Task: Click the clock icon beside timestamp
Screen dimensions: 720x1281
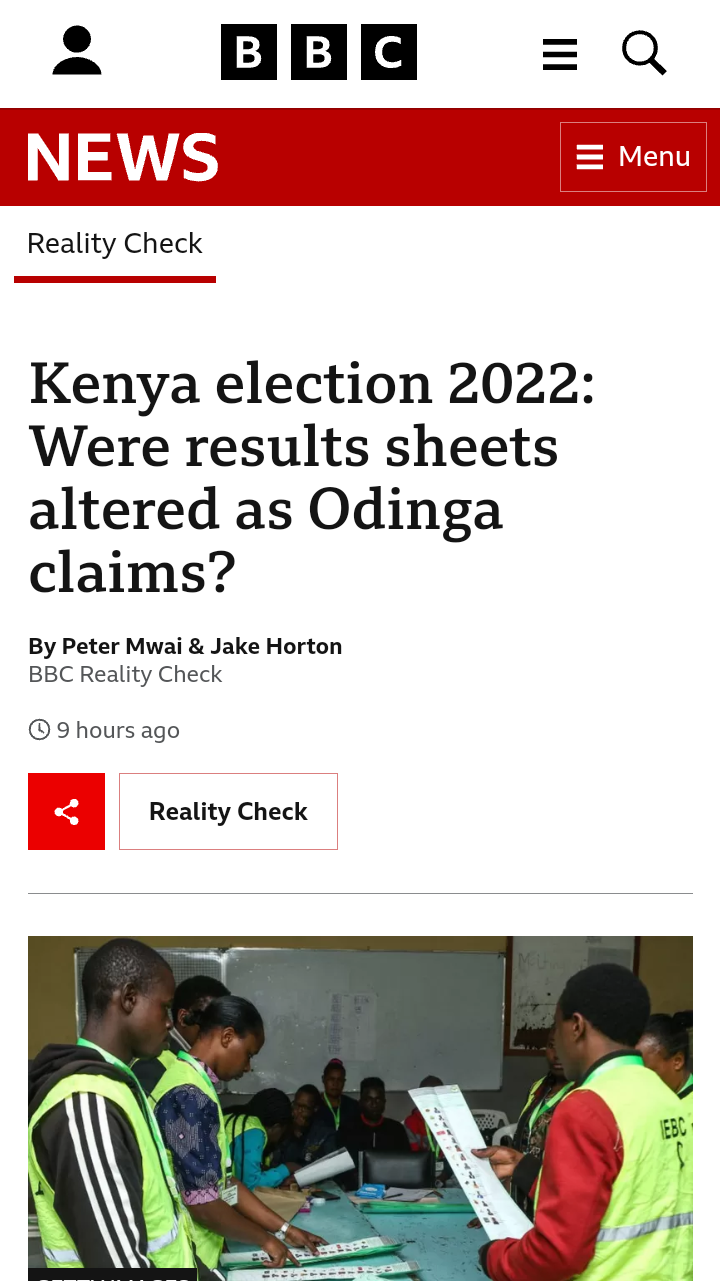Action: click(x=39, y=730)
